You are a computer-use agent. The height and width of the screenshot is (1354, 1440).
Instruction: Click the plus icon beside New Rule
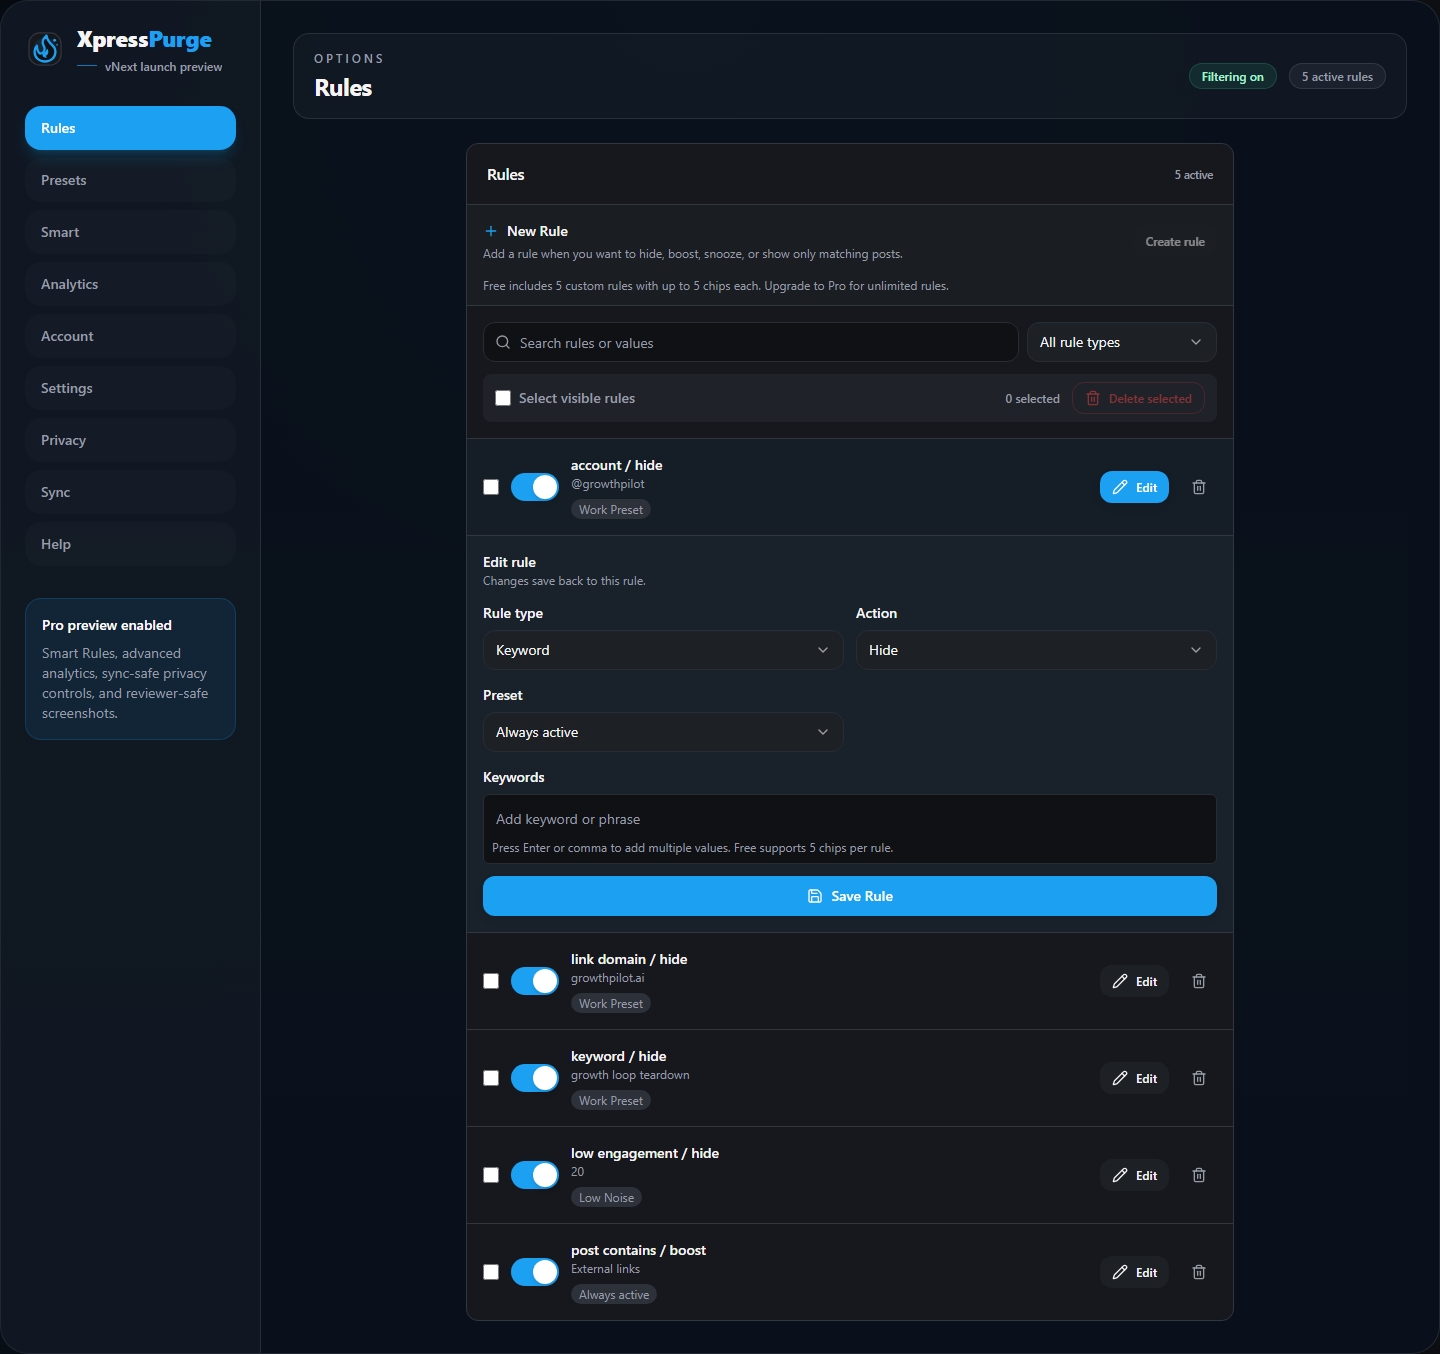click(x=491, y=231)
